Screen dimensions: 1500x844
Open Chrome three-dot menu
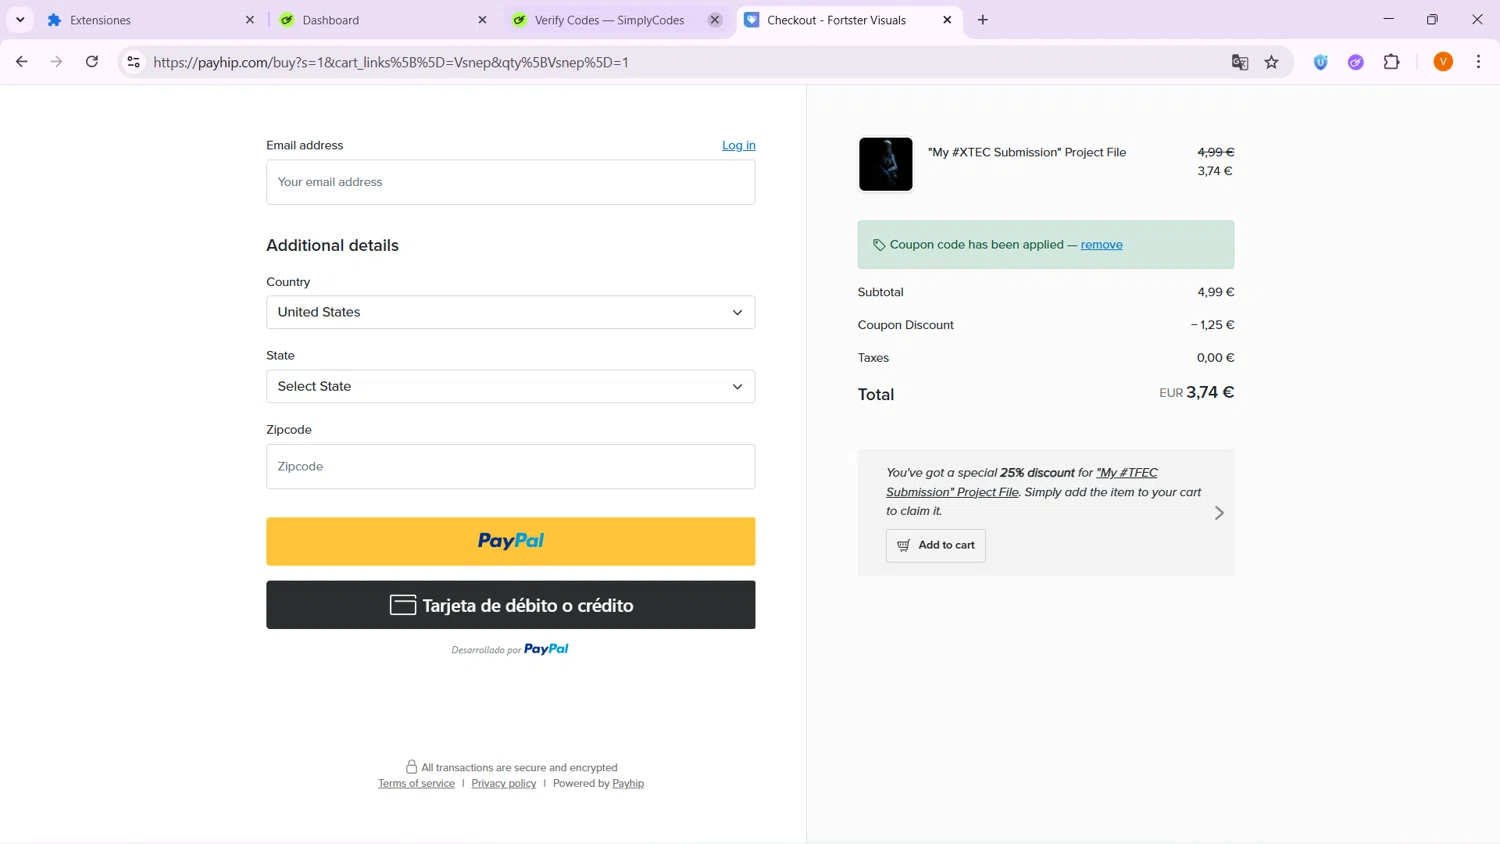[1479, 62]
